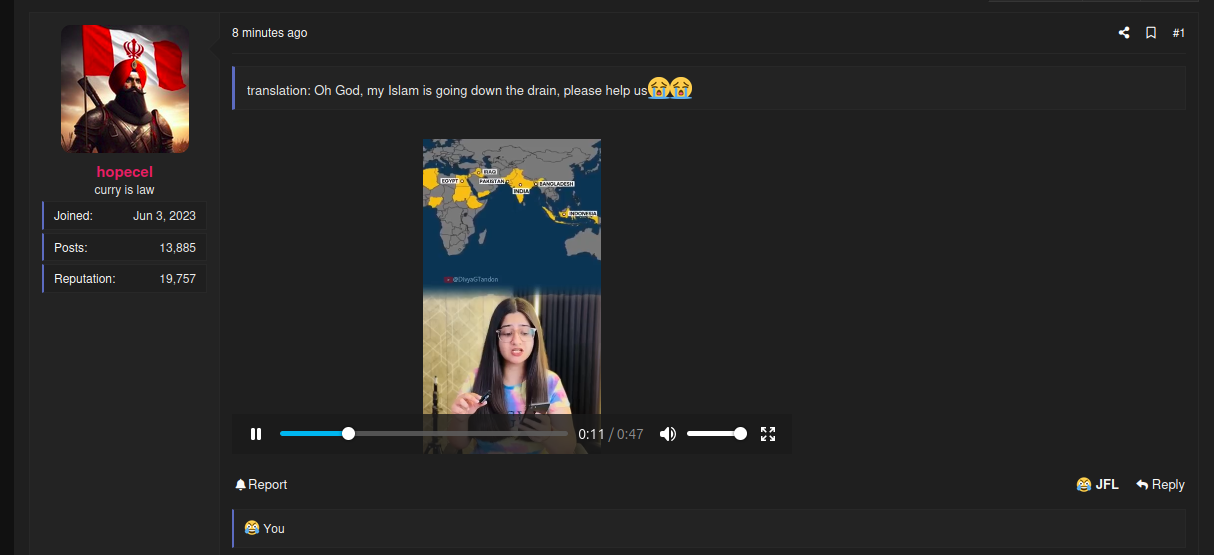Click the reputation value 19,757

coord(177,279)
